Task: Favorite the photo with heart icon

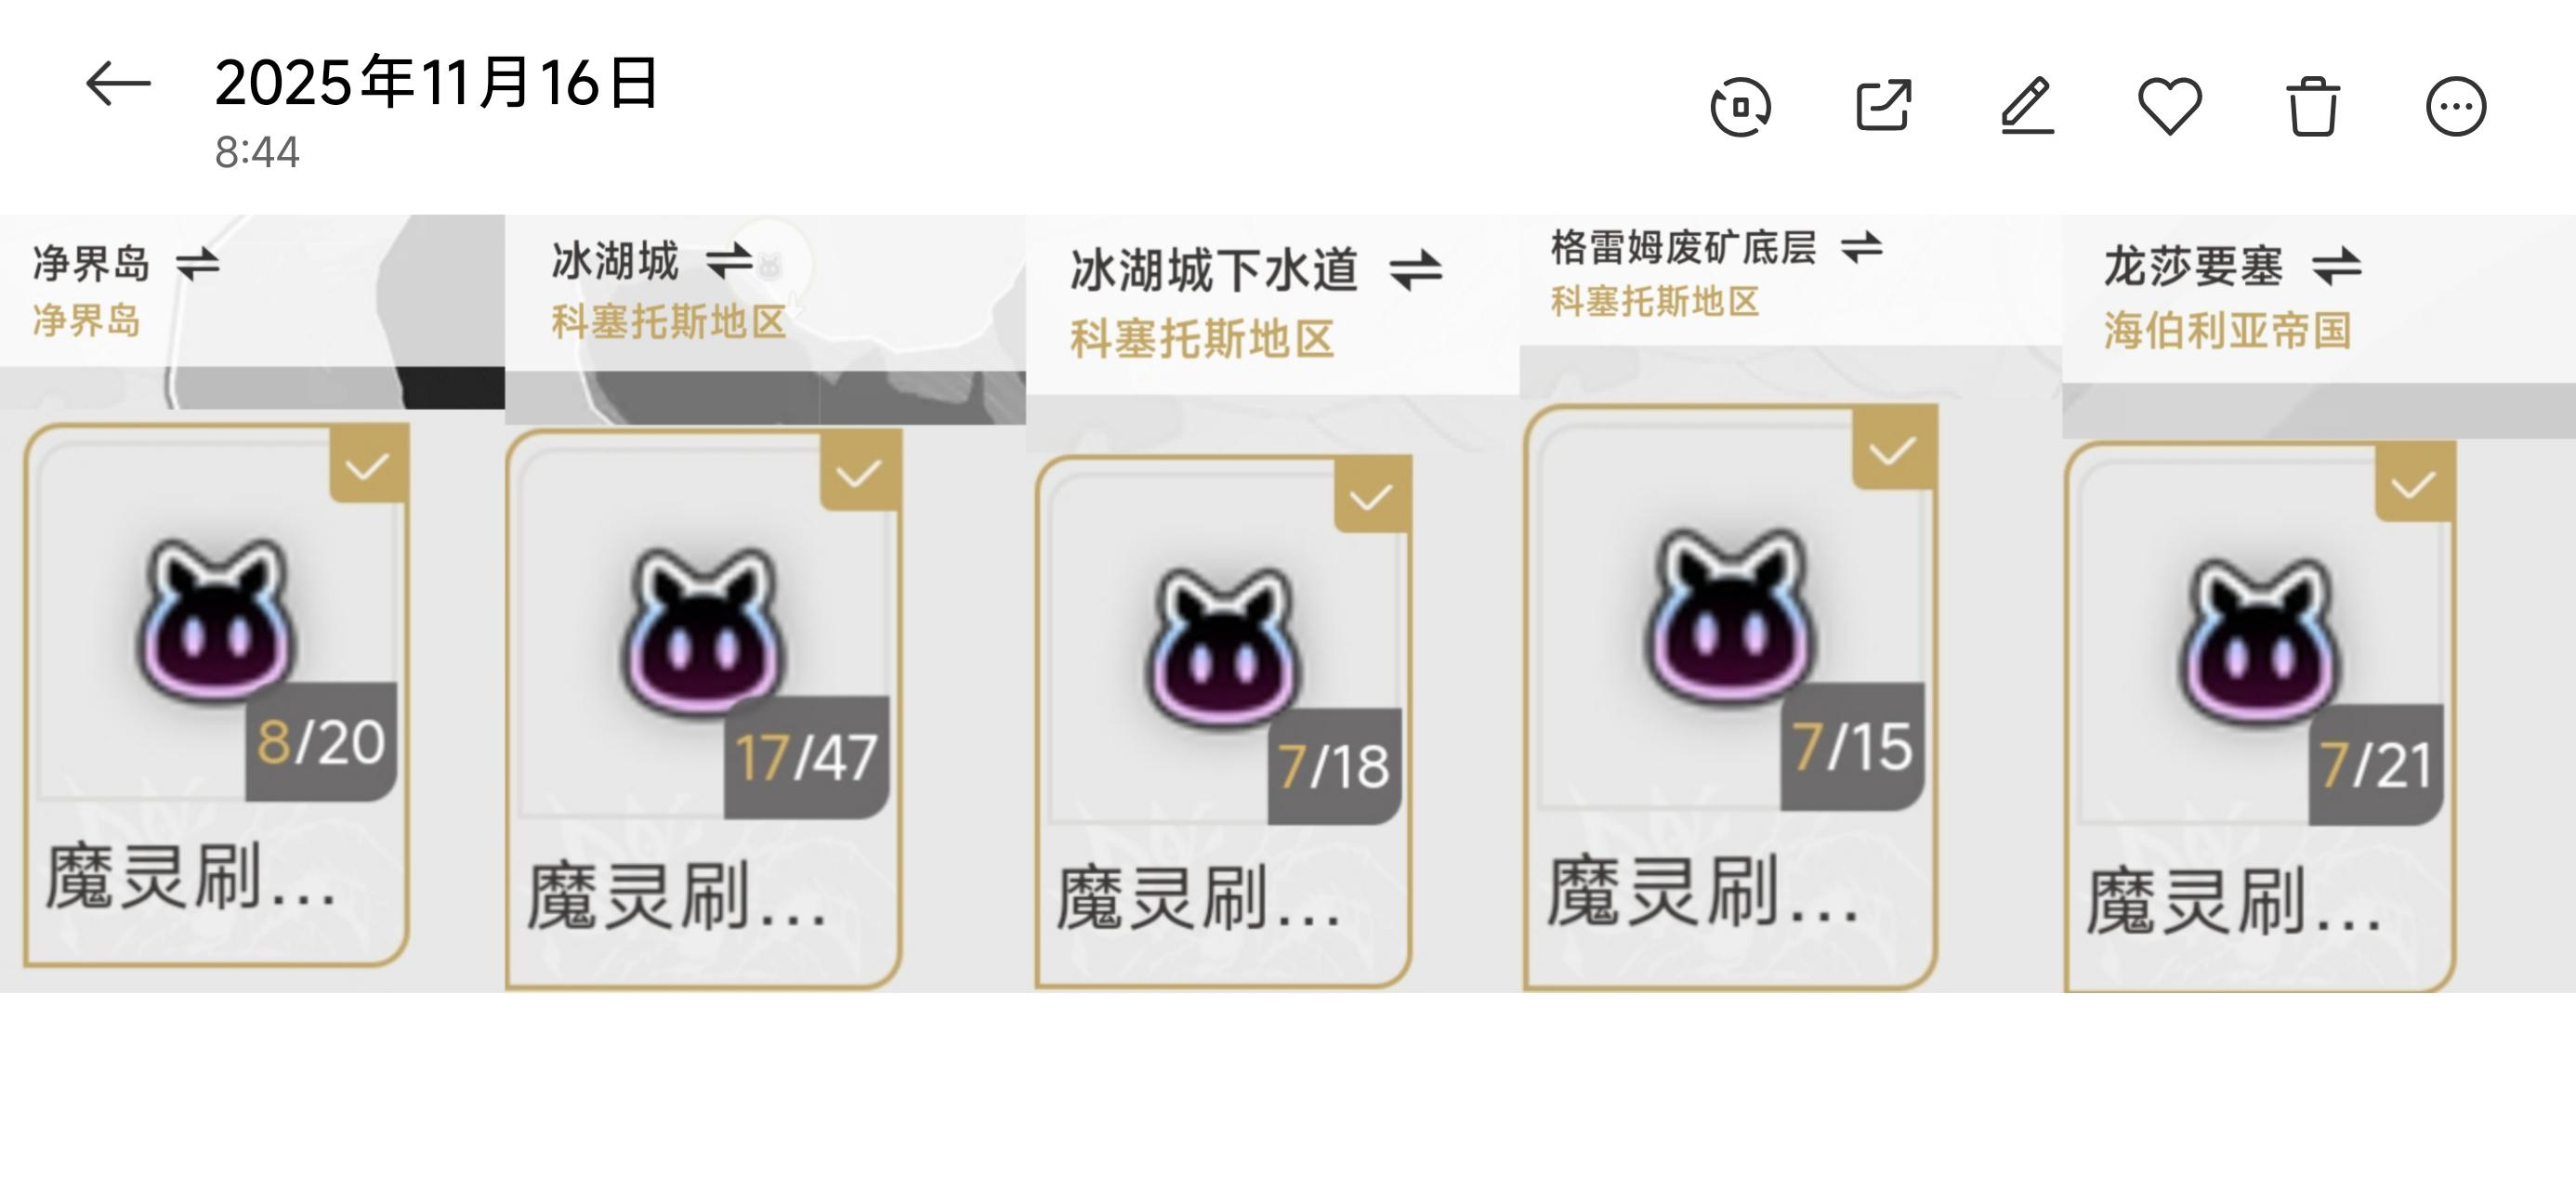Action: tap(2169, 105)
